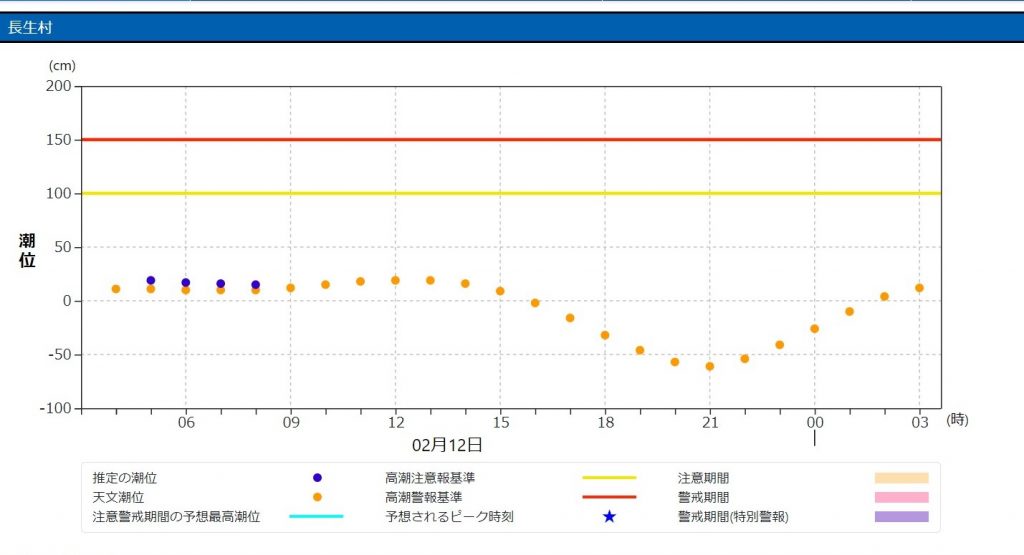This screenshot has width=1024, height=555.
Task: Select the orange tide point at 18時
Action: click(x=605, y=335)
